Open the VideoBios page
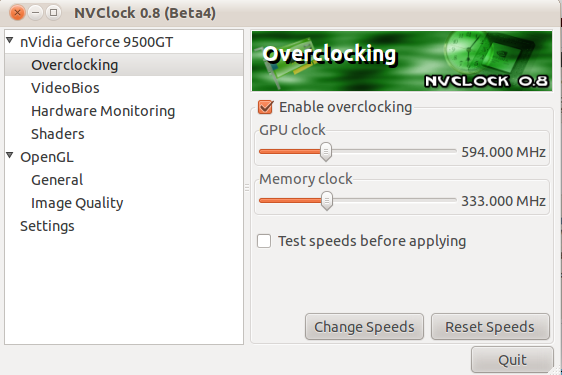The width and height of the screenshot is (562, 375). [65, 88]
